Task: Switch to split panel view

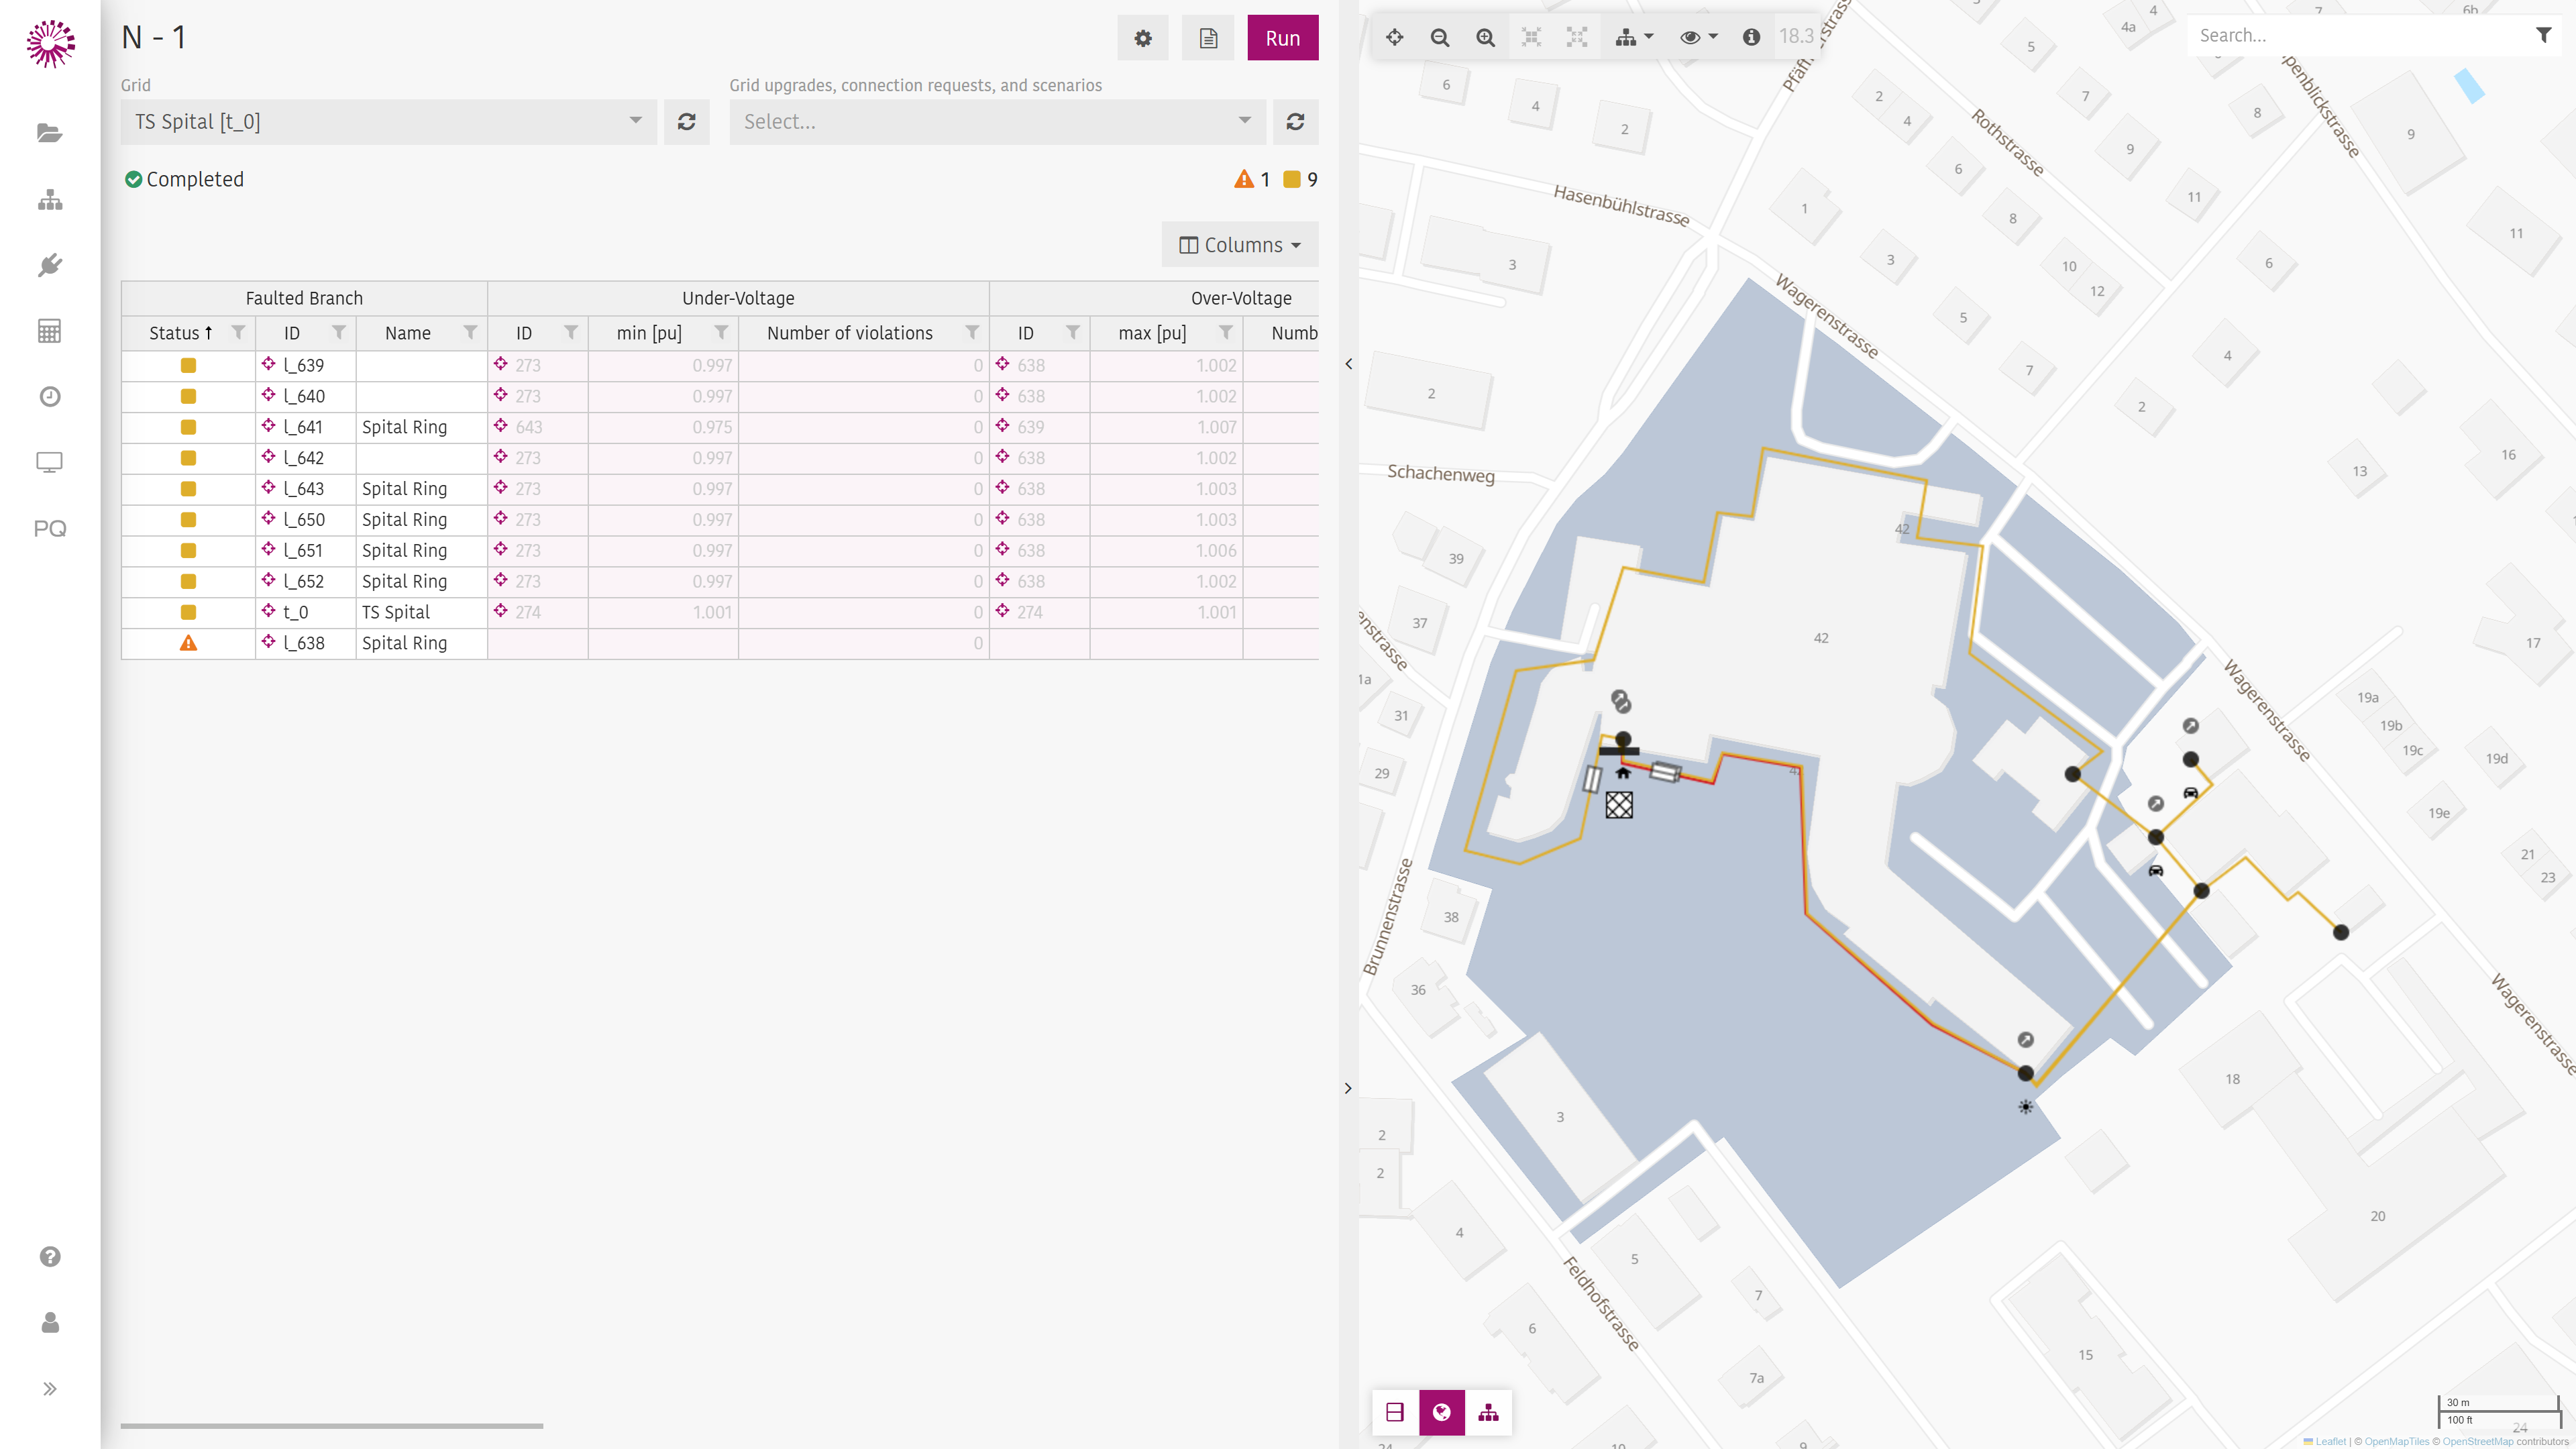Action: [1395, 1412]
